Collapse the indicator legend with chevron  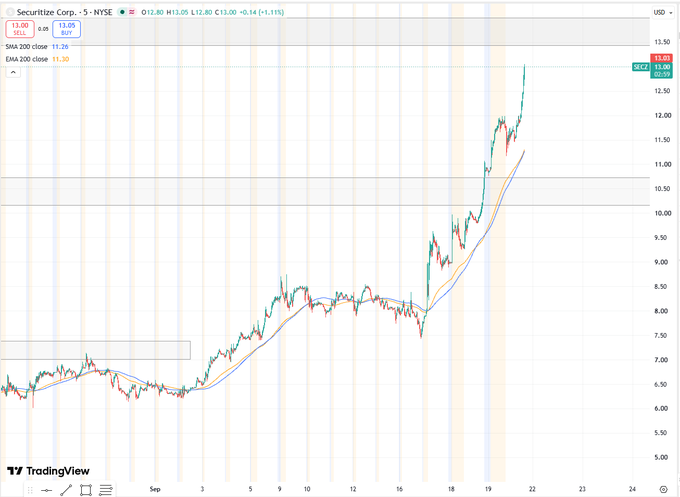13,72
